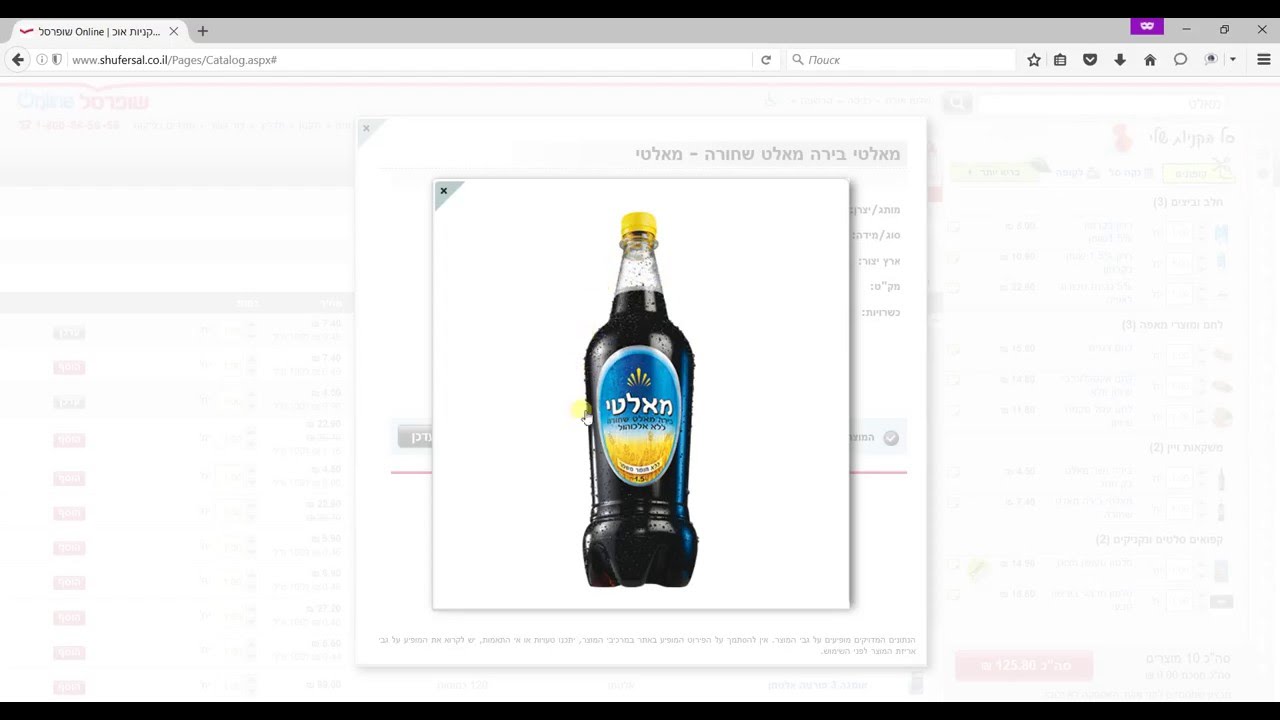This screenshot has height=720, width=1280.
Task: Click the partly hidden gray עדכן update button
Action: click(415, 437)
